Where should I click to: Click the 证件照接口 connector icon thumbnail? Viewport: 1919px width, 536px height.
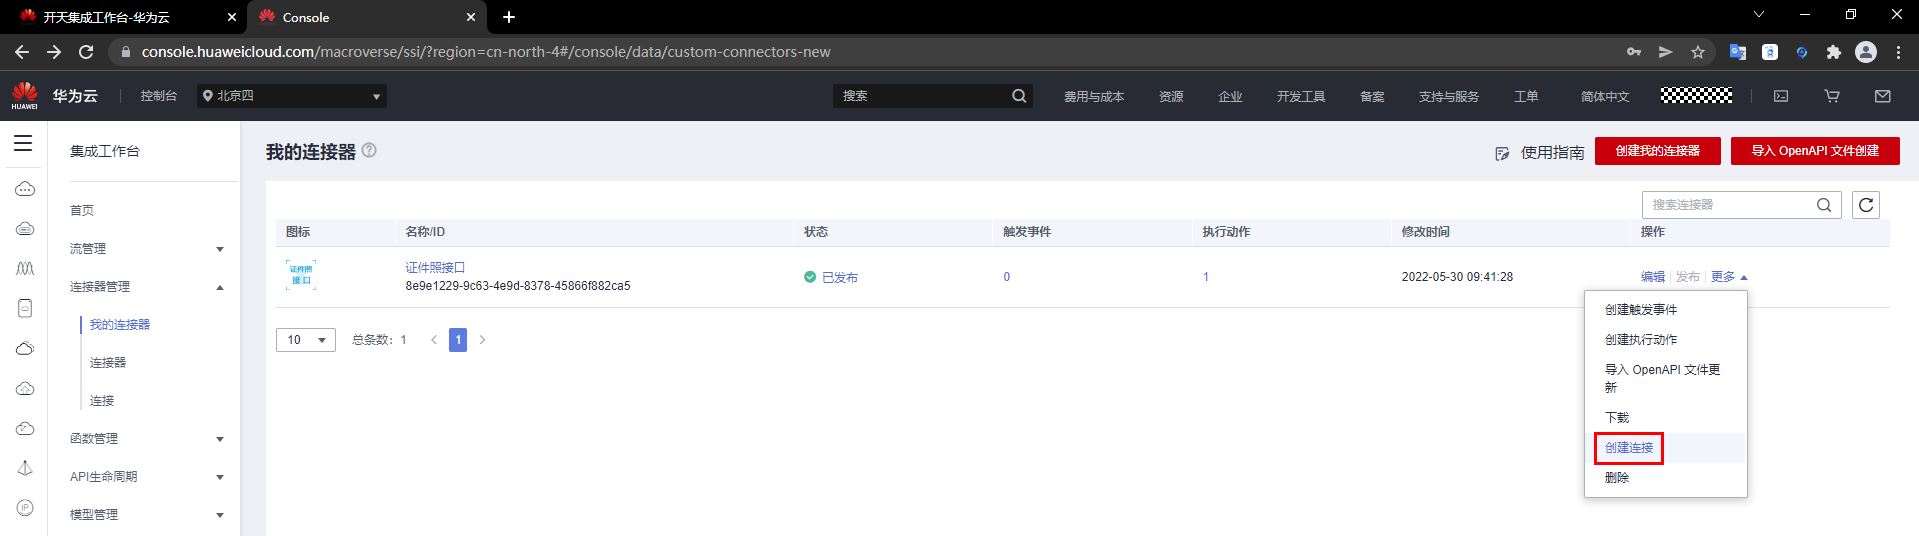[301, 275]
